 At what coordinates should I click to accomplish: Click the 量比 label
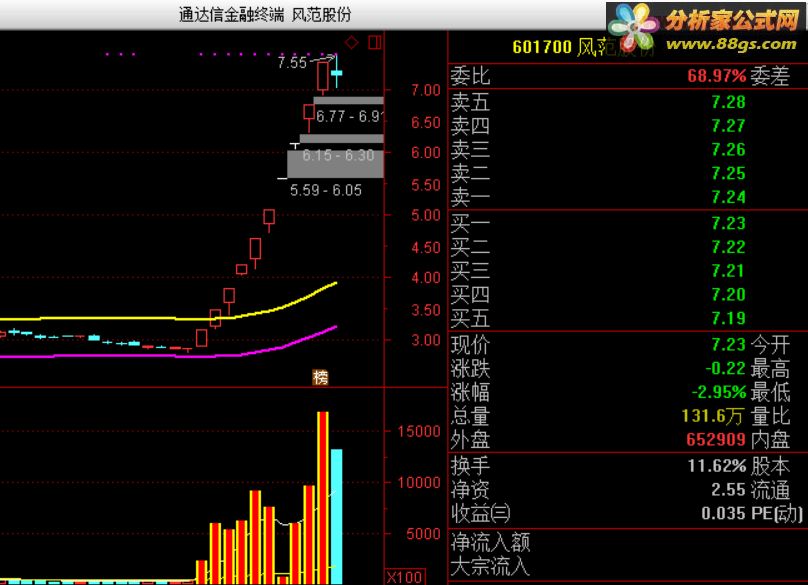click(x=770, y=416)
